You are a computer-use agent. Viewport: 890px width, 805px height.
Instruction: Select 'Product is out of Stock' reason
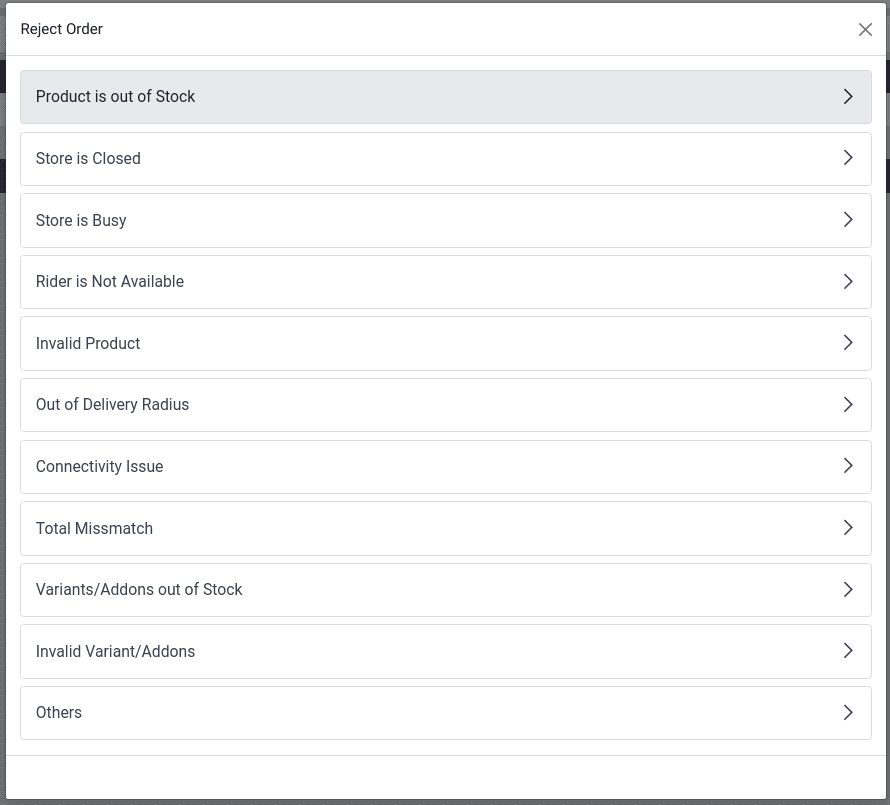tap(116, 97)
